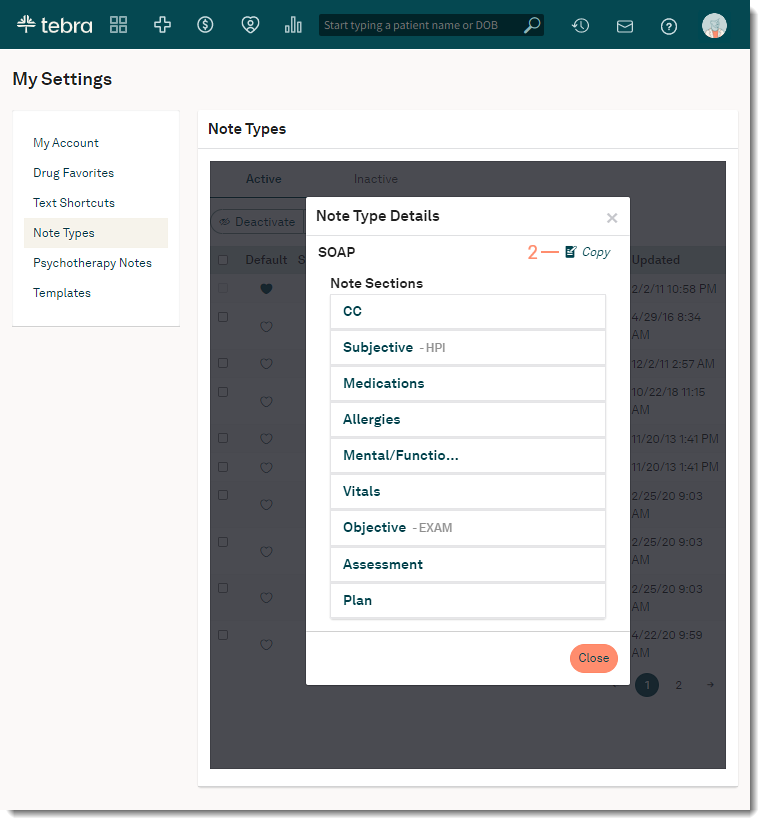The height and width of the screenshot is (825, 765).
Task: Close the Note Type Details dialog with X
Action: point(612,218)
